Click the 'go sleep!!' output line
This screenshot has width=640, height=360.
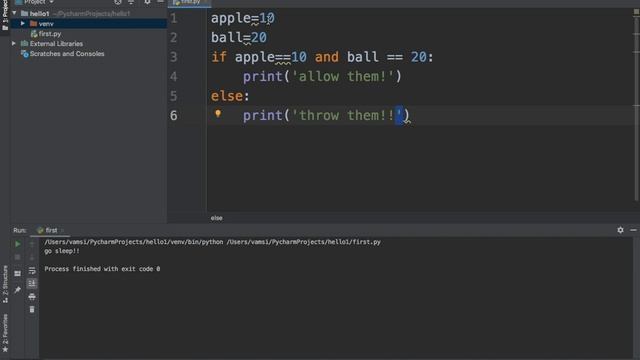[x=62, y=251]
